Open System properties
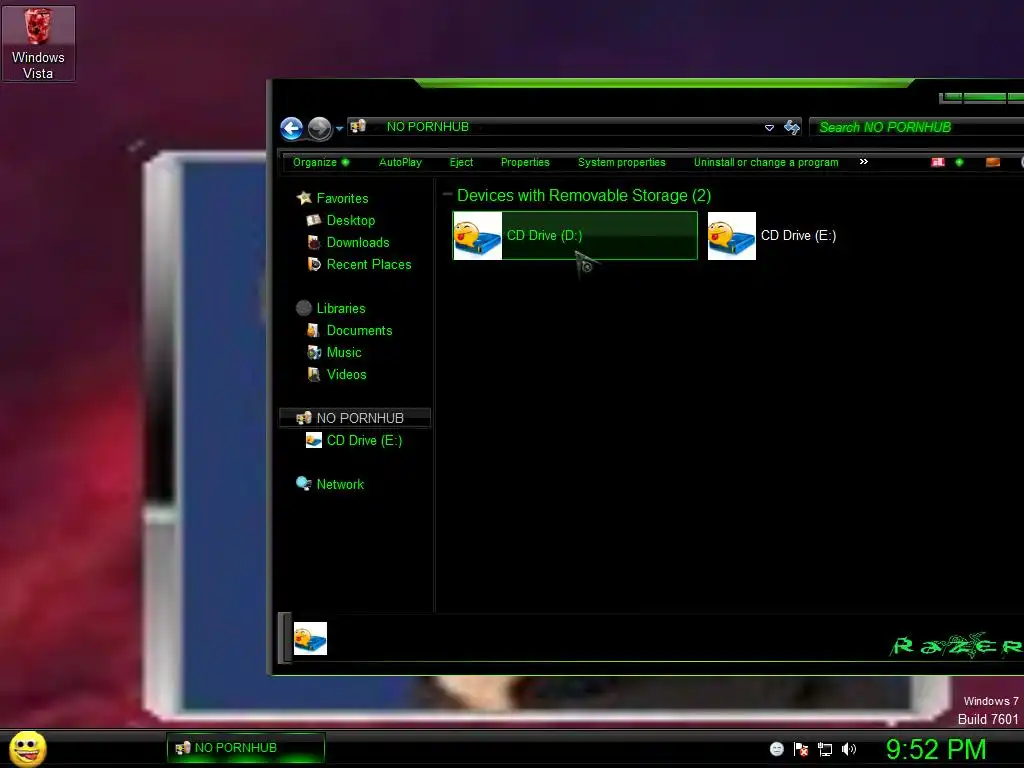1024x768 pixels. point(622,162)
